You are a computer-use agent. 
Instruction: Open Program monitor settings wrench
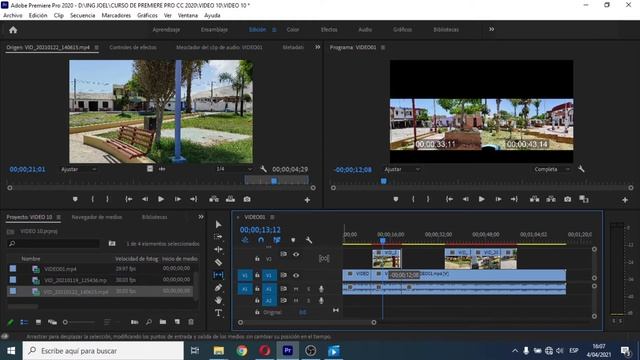pyautogui.click(x=581, y=169)
